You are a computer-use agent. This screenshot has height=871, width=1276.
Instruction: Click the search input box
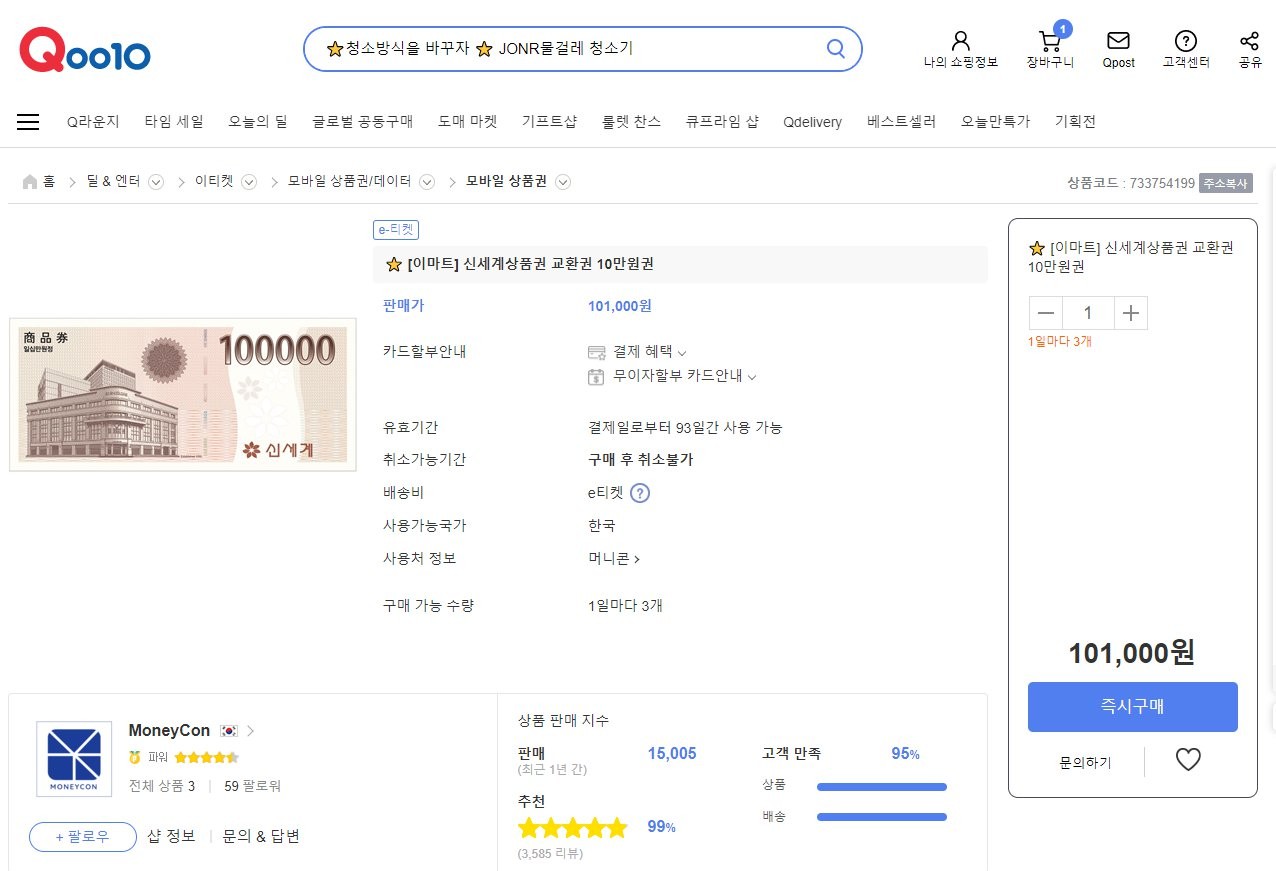pyautogui.click(x=570, y=49)
